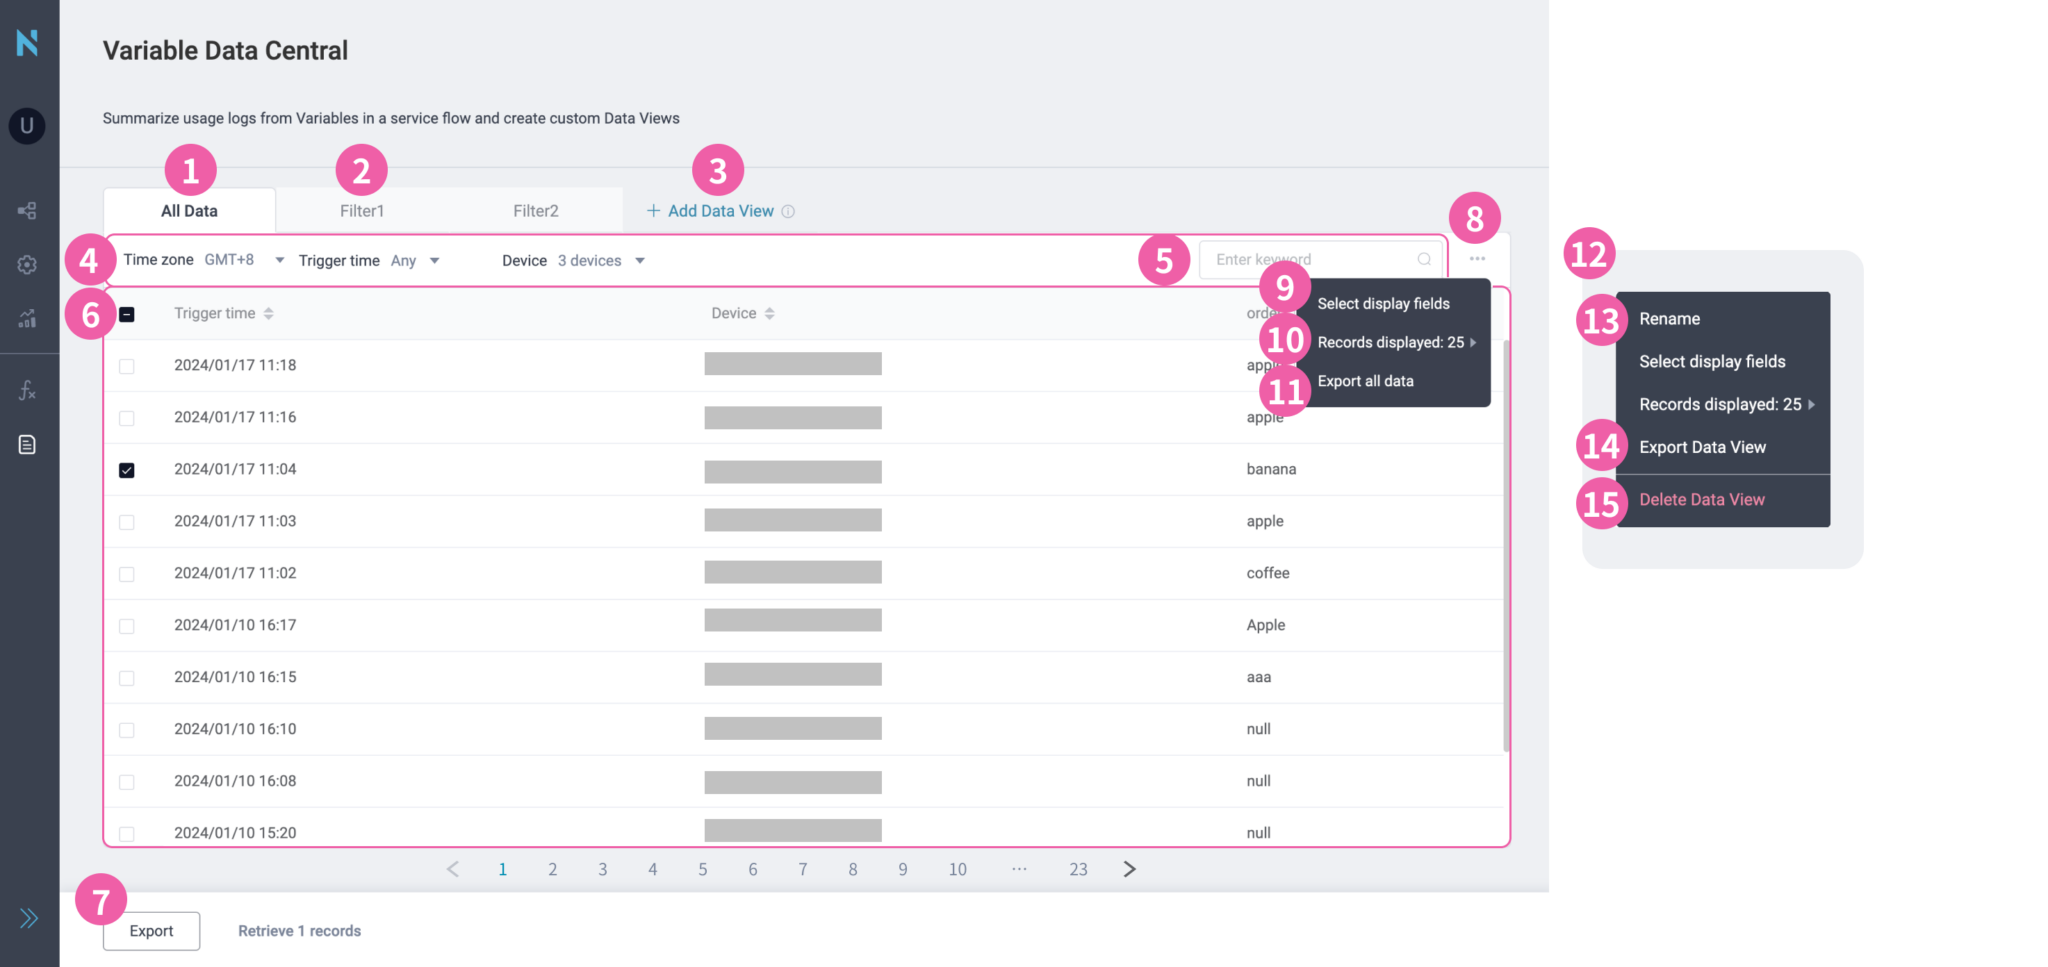
Task: Open the analytics chart icon in the sidebar
Action: click(x=27, y=318)
